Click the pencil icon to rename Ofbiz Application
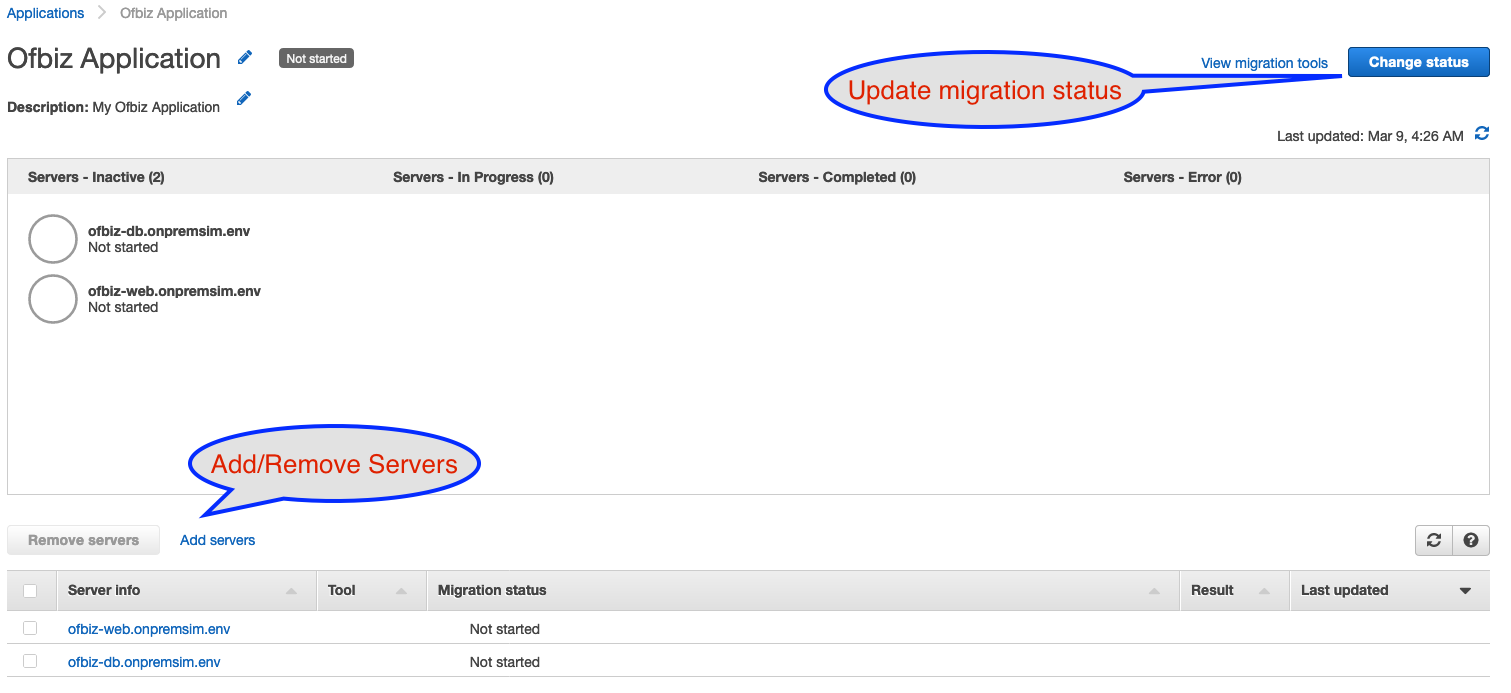 pyautogui.click(x=244, y=57)
